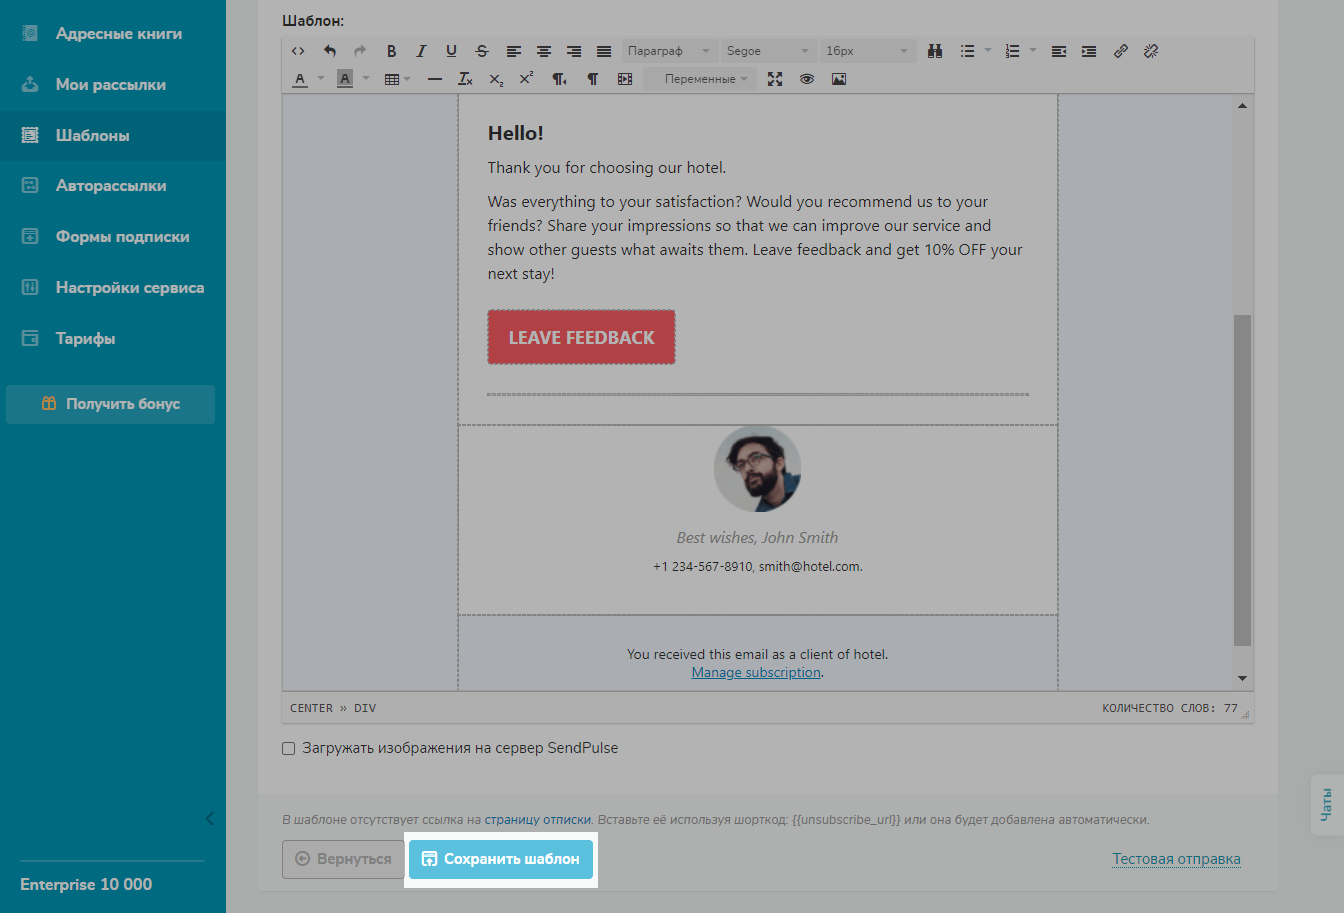Toggle bold formatting
1344x913 pixels.
pyautogui.click(x=391, y=51)
